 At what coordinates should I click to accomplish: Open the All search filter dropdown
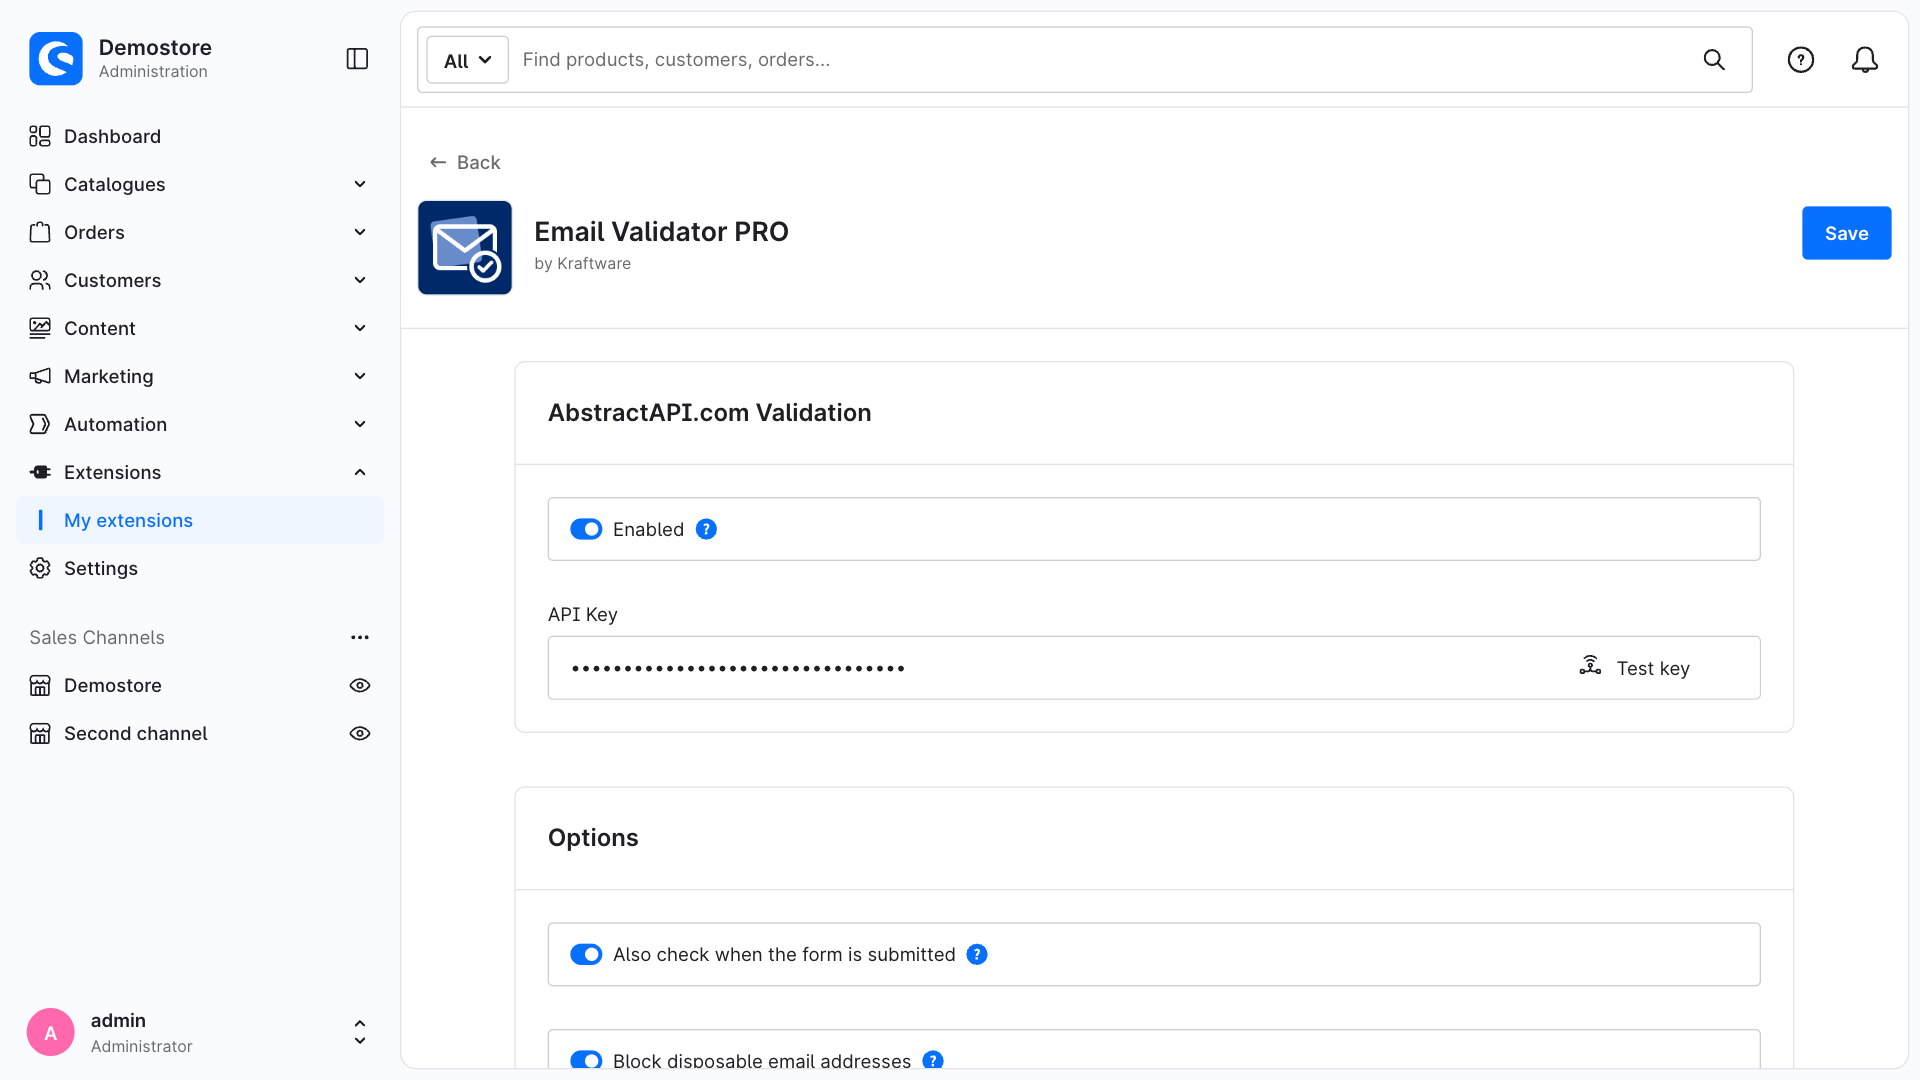(x=467, y=60)
